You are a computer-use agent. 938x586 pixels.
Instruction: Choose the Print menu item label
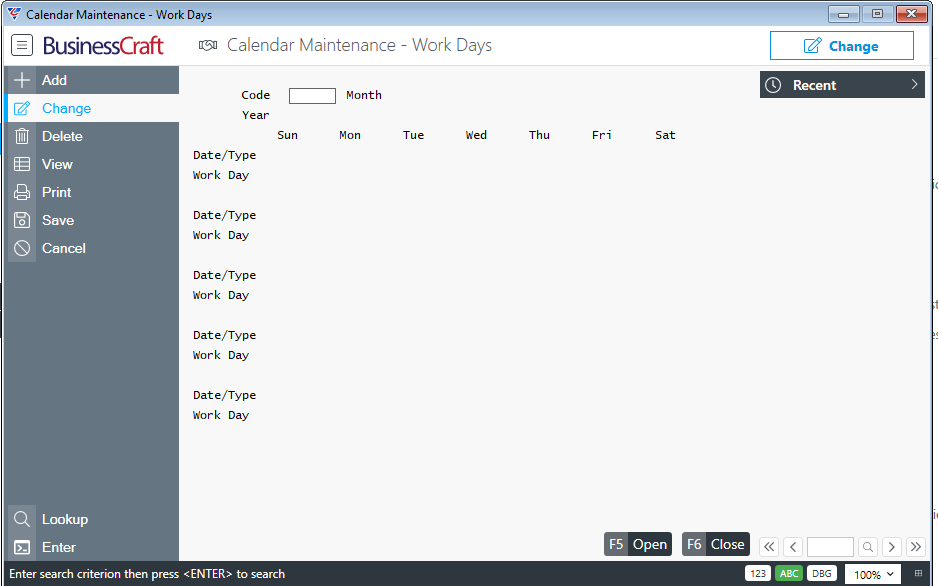[56, 192]
